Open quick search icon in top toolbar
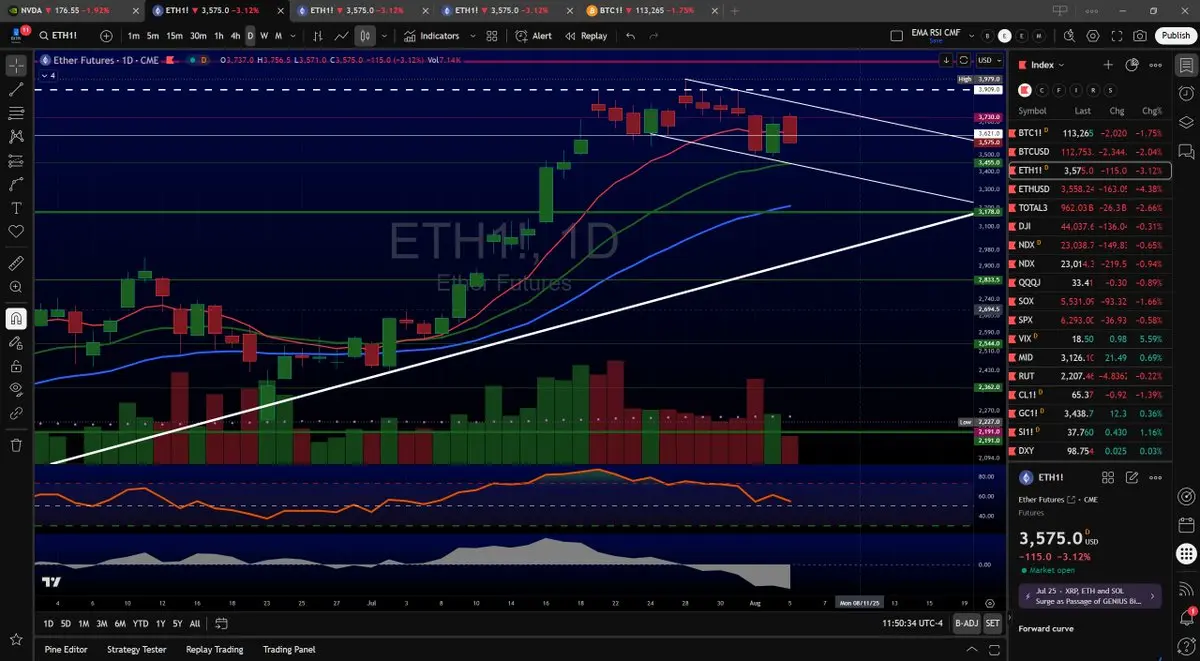Viewport: 1200px width, 661px height. [x=1069, y=36]
